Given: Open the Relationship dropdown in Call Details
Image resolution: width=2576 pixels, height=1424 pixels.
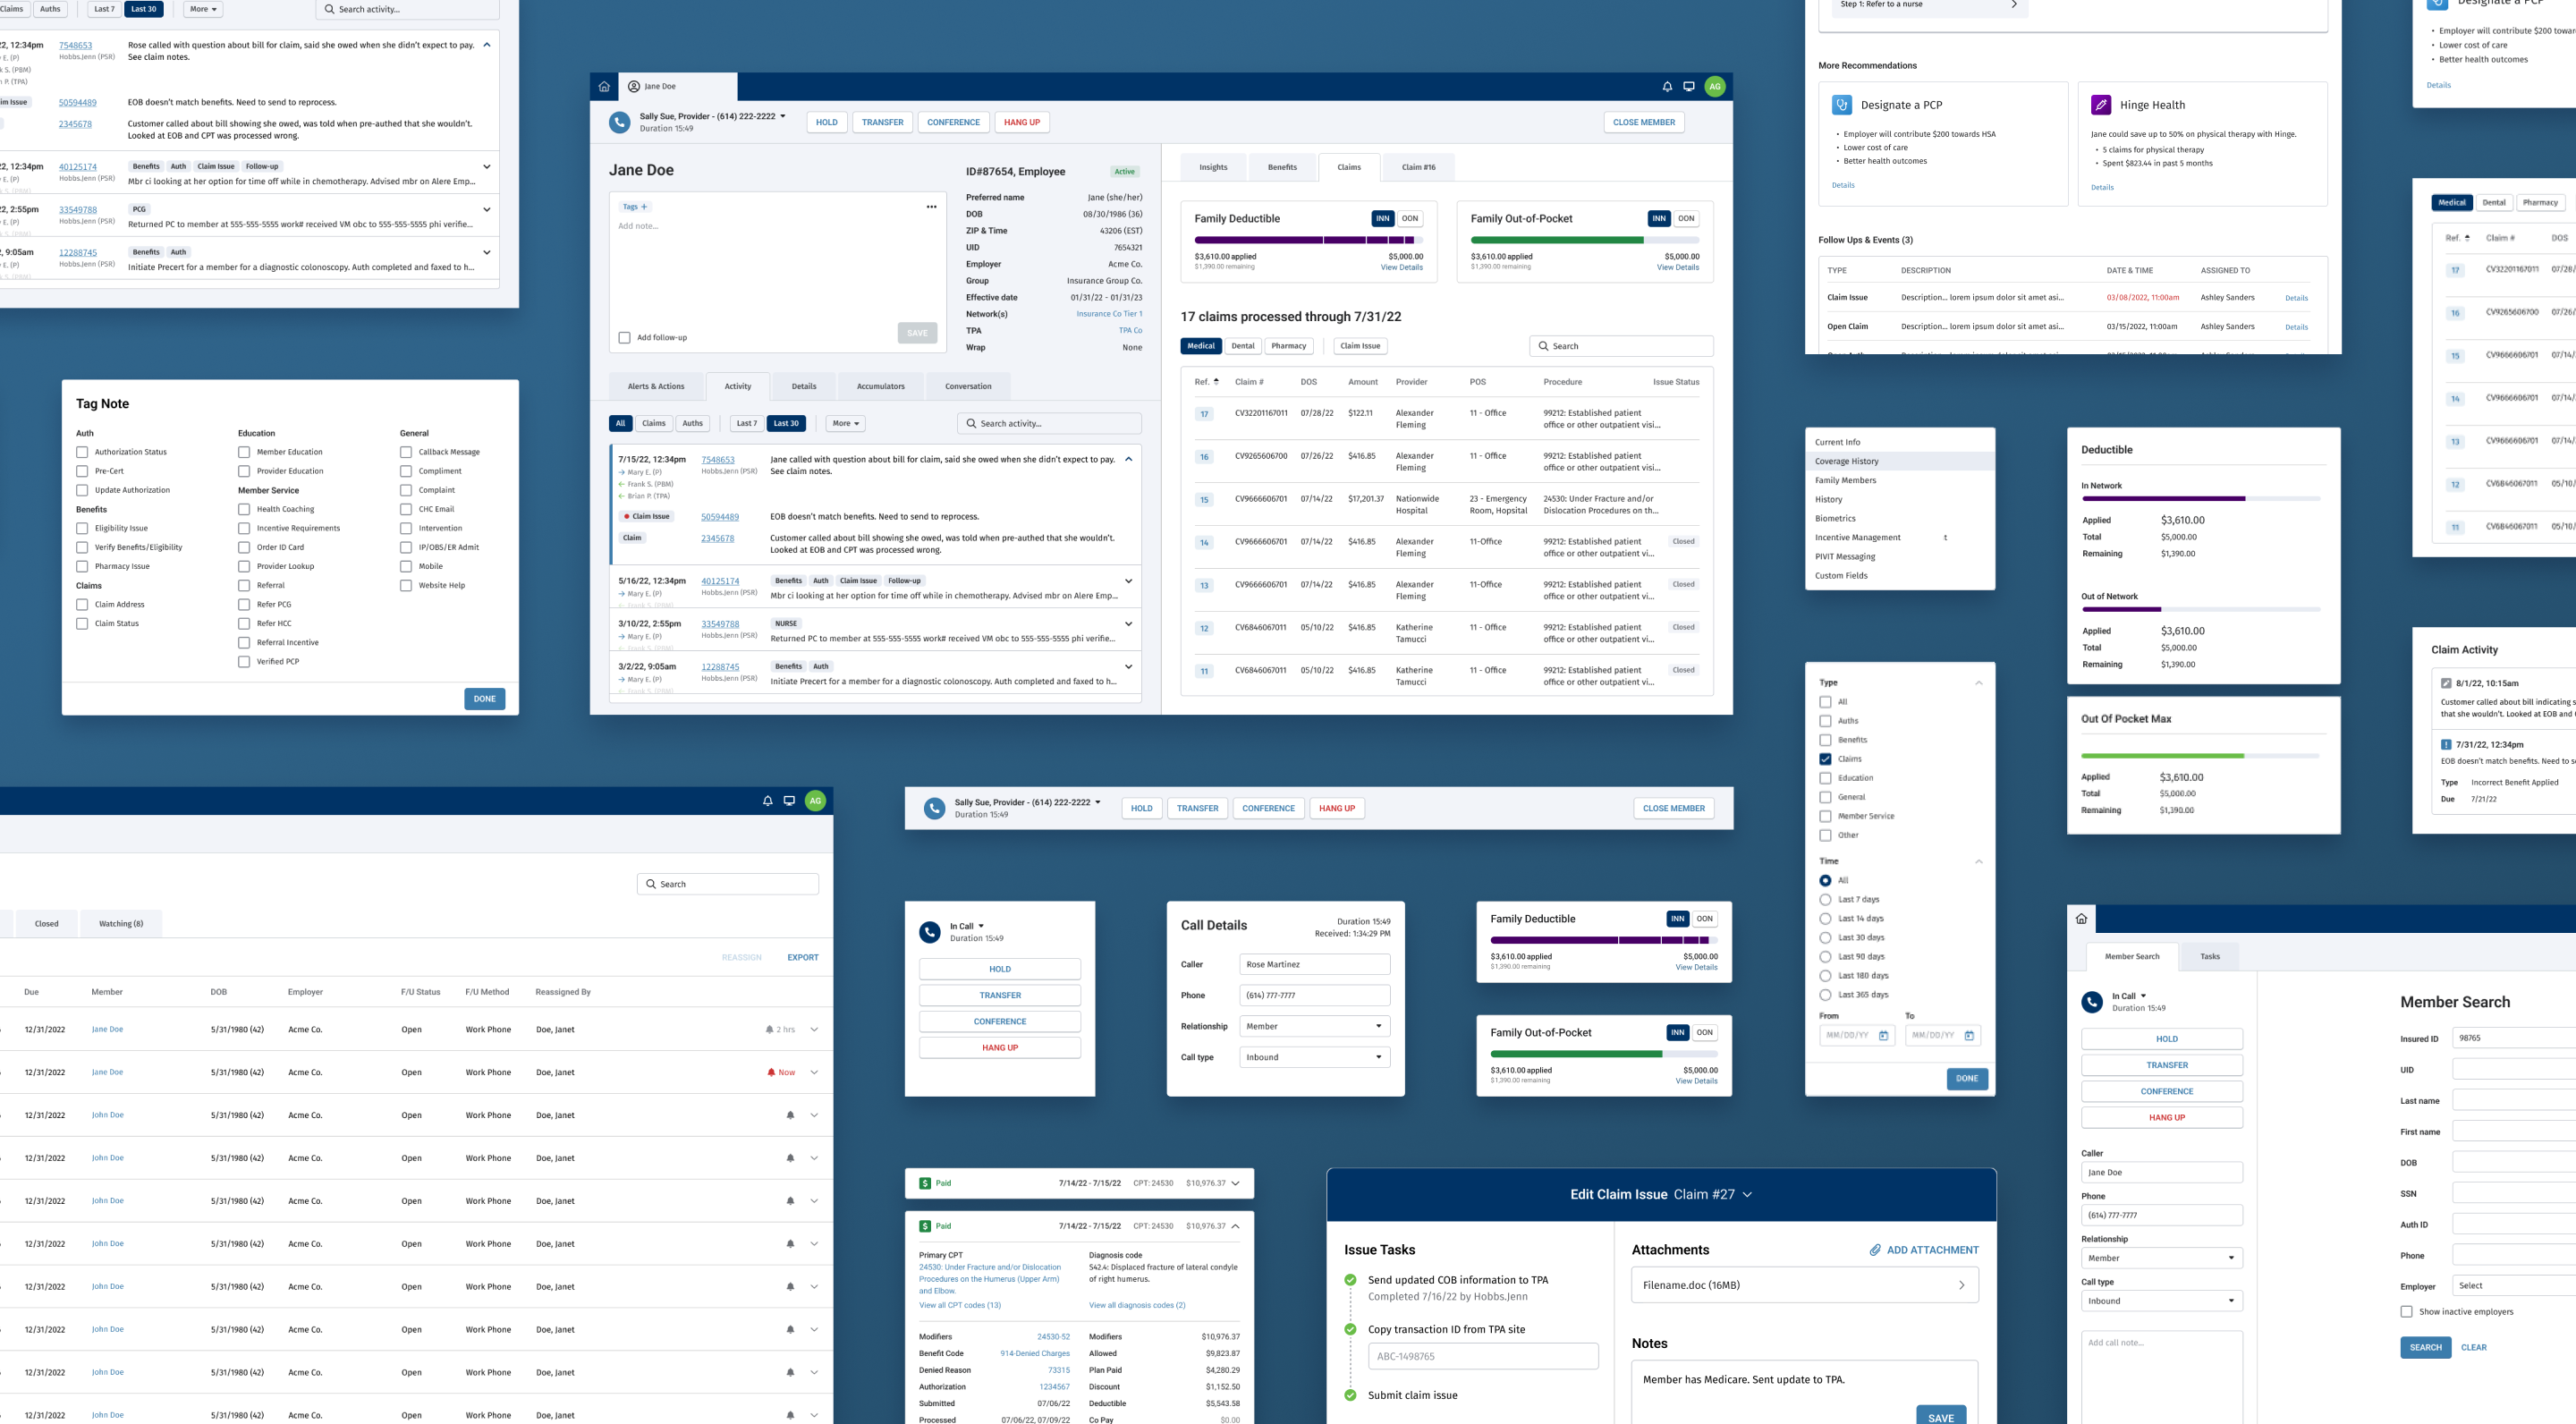Looking at the screenshot, I should [1314, 1026].
